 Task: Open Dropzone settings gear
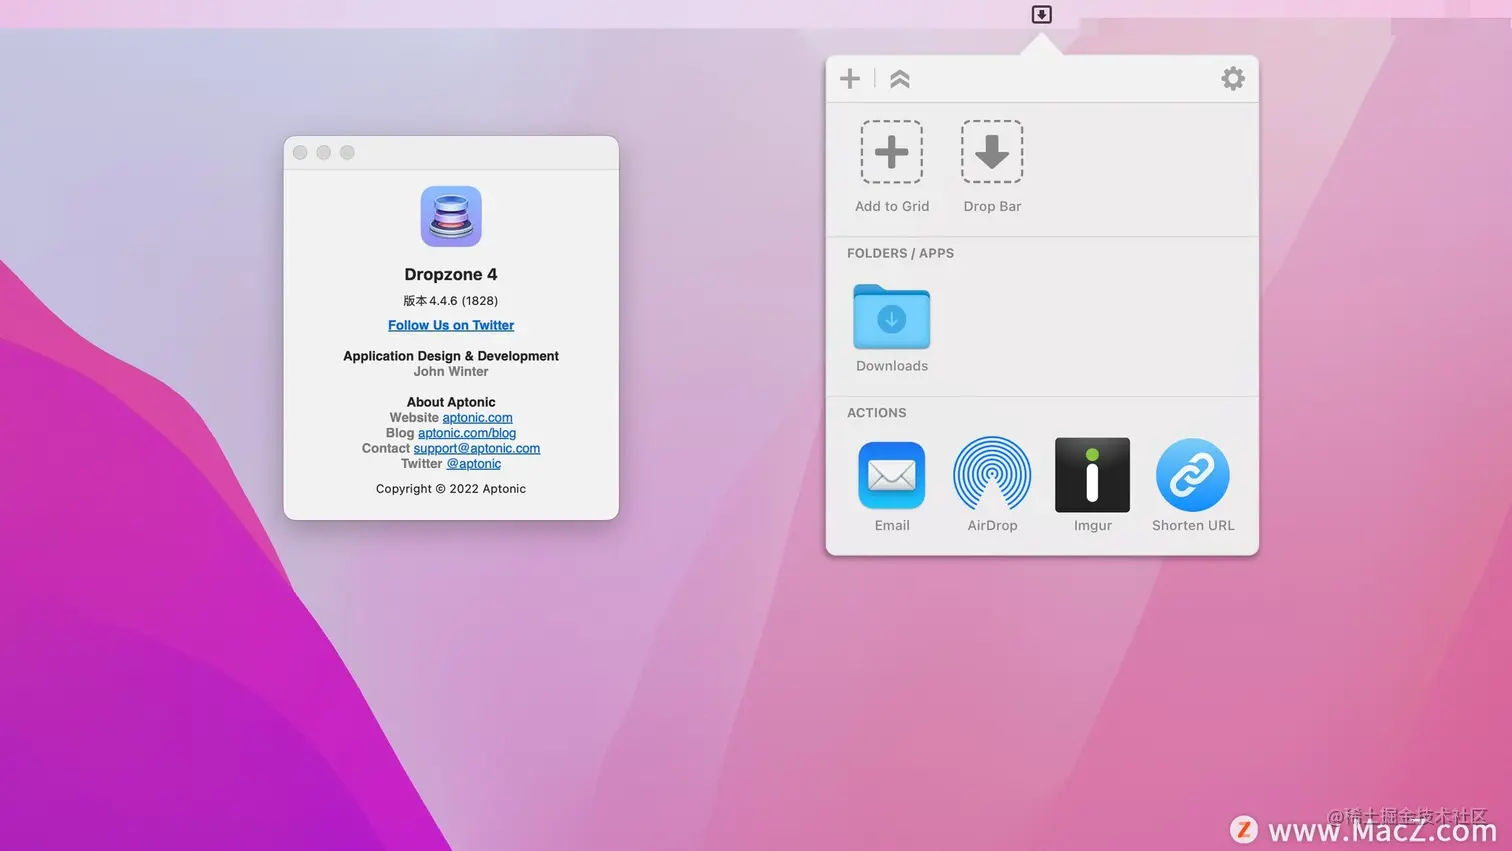(1233, 79)
